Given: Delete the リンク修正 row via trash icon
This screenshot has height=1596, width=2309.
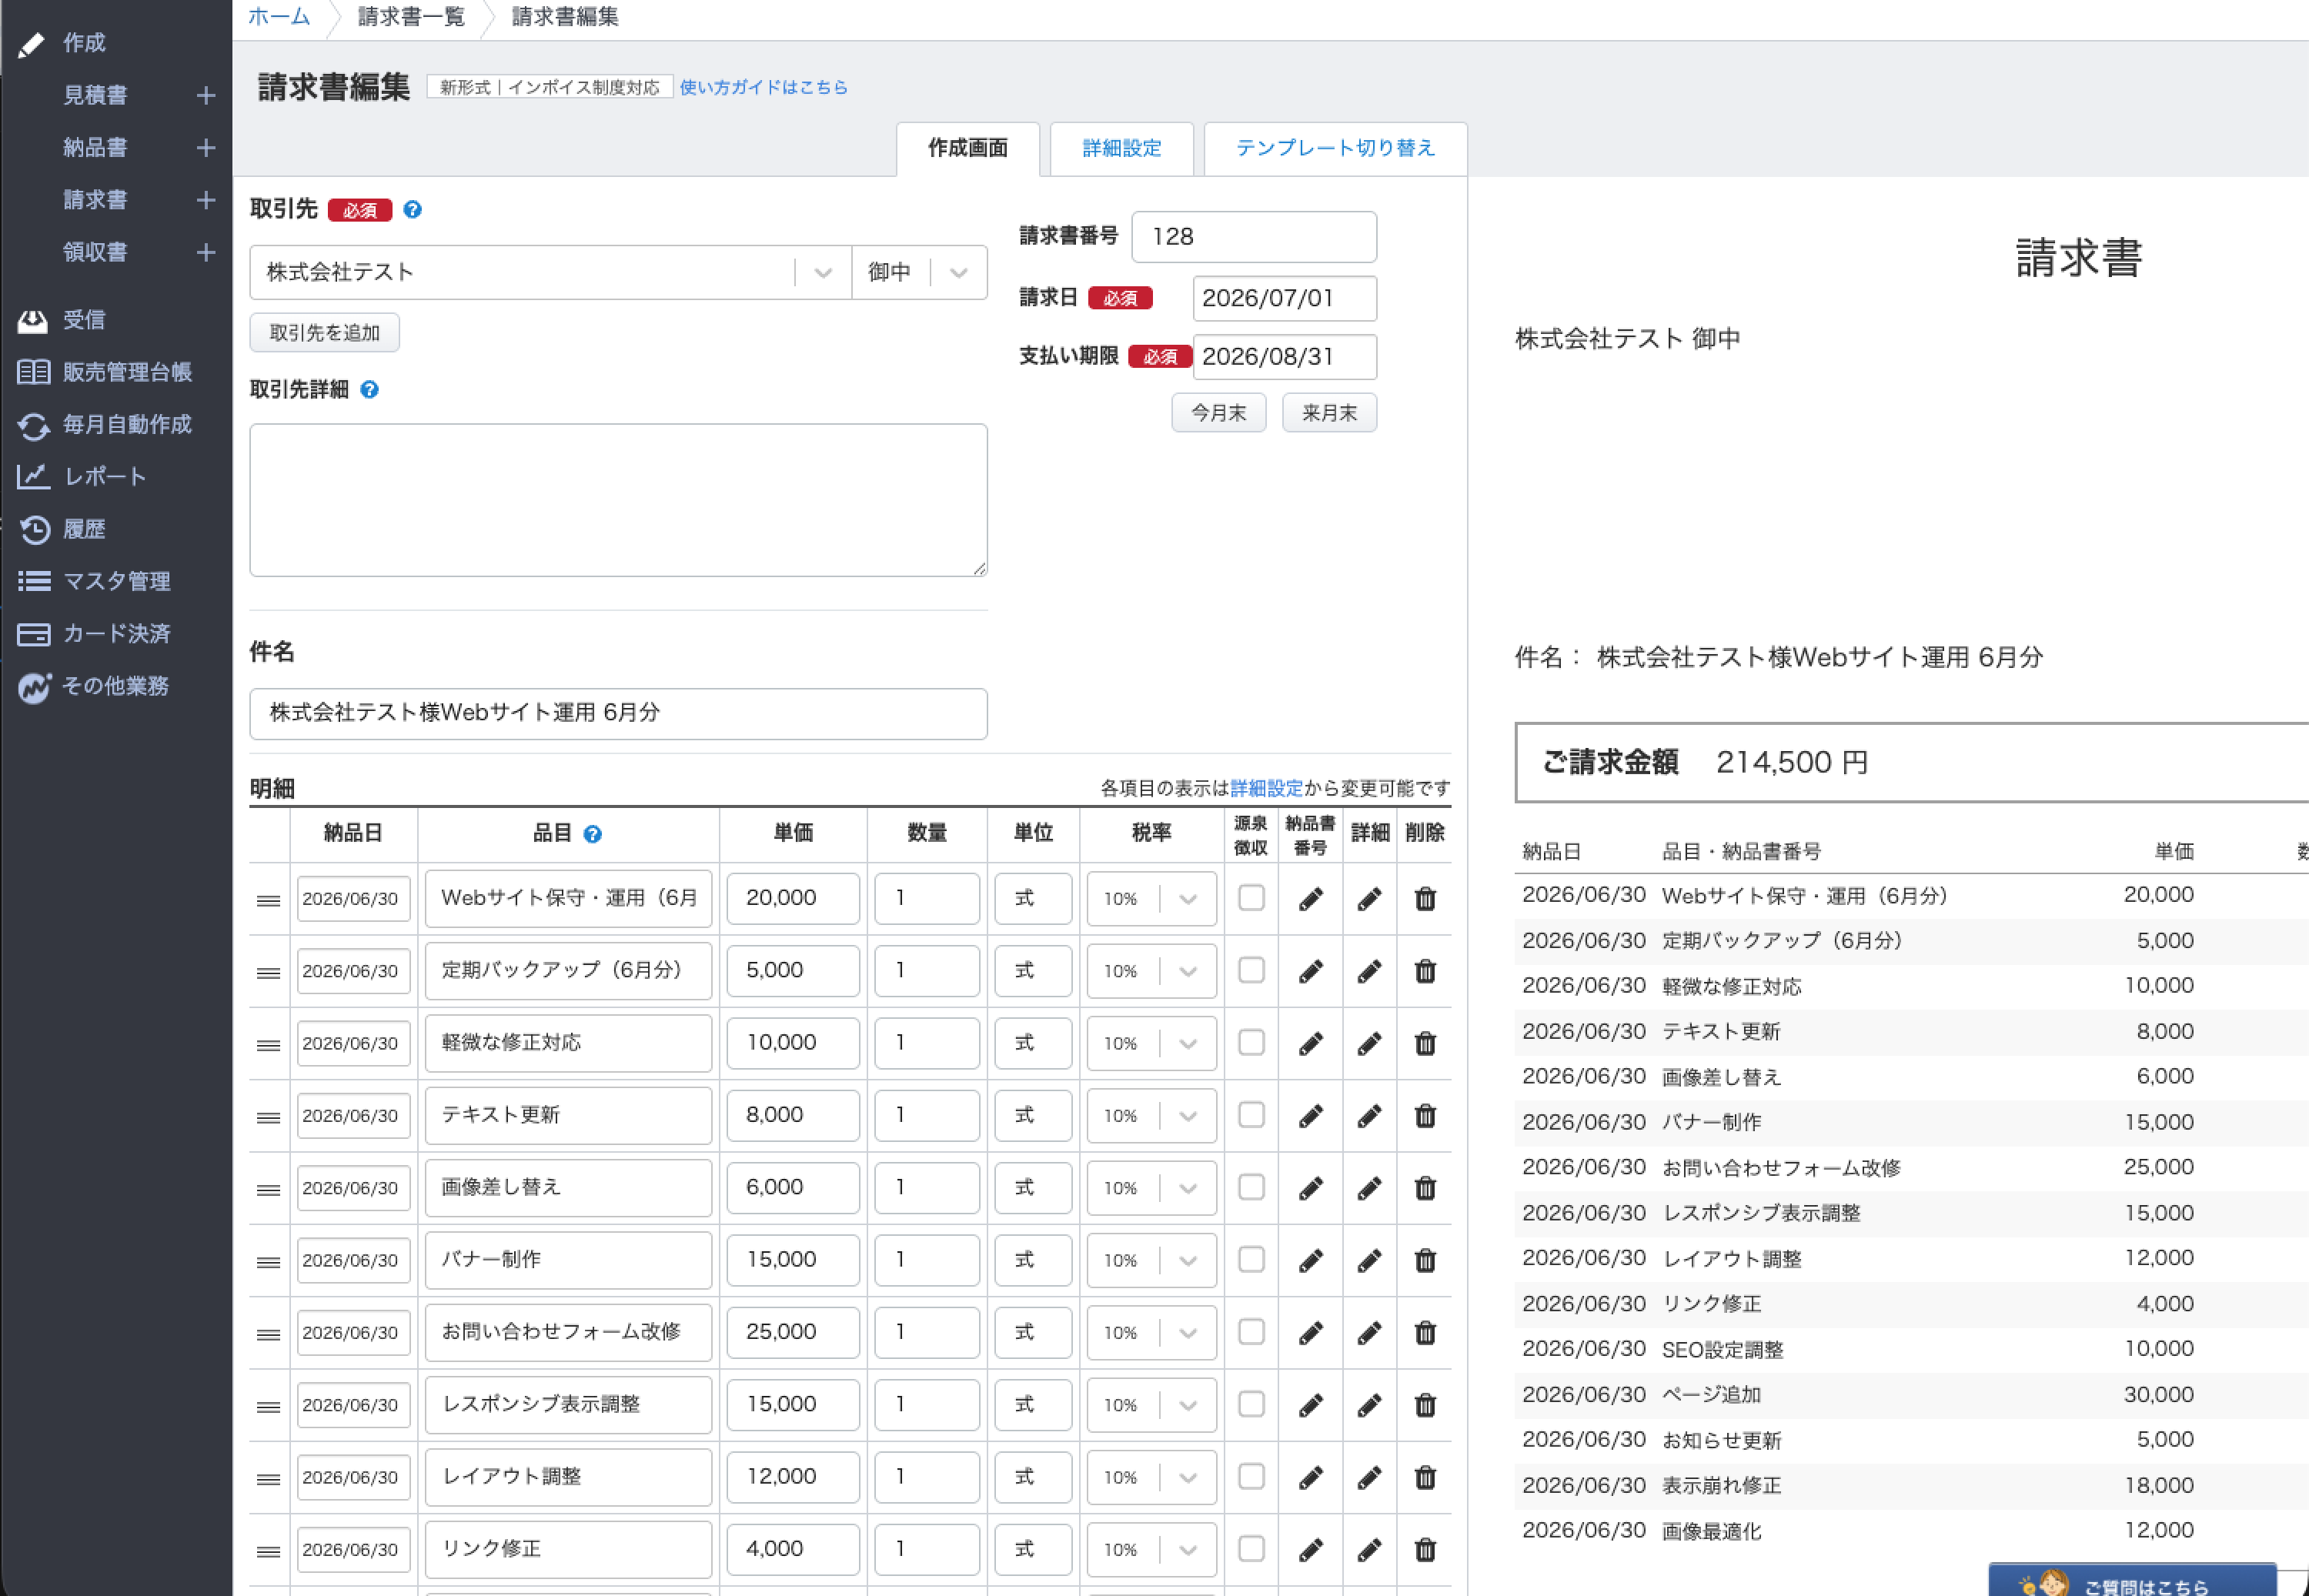Looking at the screenshot, I should [x=1425, y=1549].
